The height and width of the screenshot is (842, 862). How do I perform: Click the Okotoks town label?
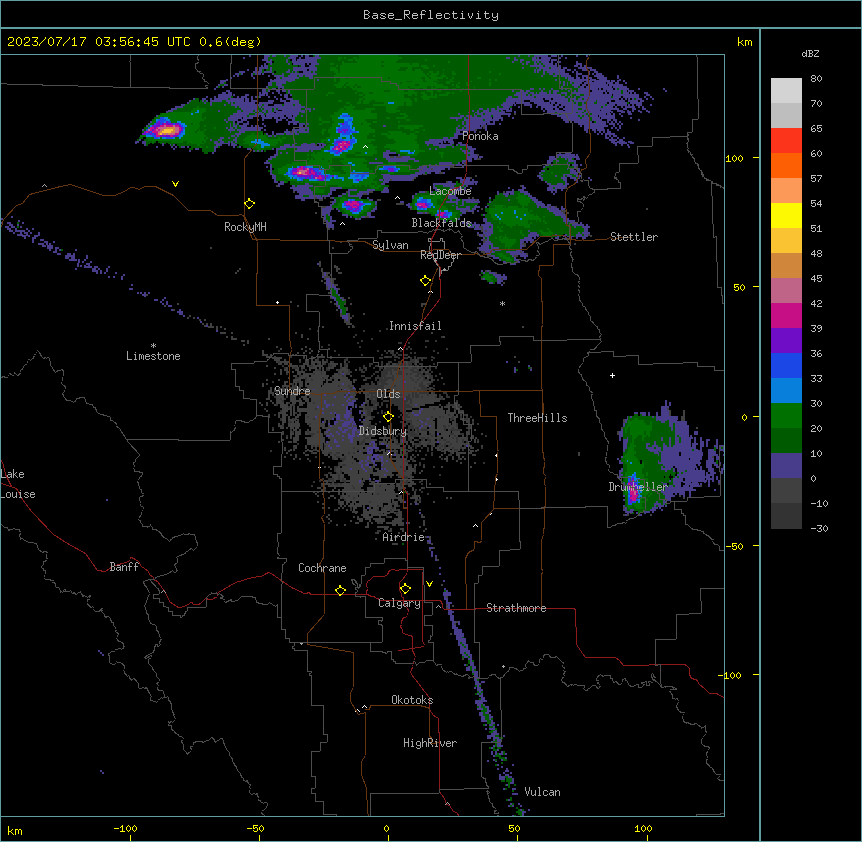click(412, 700)
